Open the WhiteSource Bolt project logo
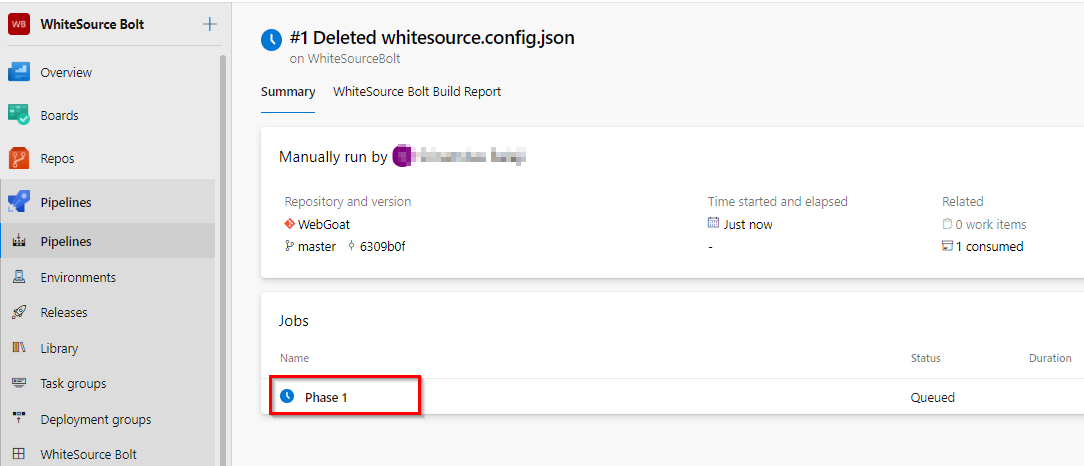The image size is (1084, 466). pyautogui.click(x=19, y=24)
